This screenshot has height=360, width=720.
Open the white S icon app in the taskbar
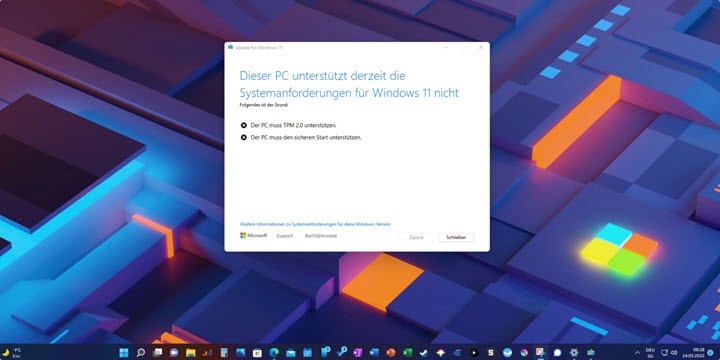coord(490,353)
